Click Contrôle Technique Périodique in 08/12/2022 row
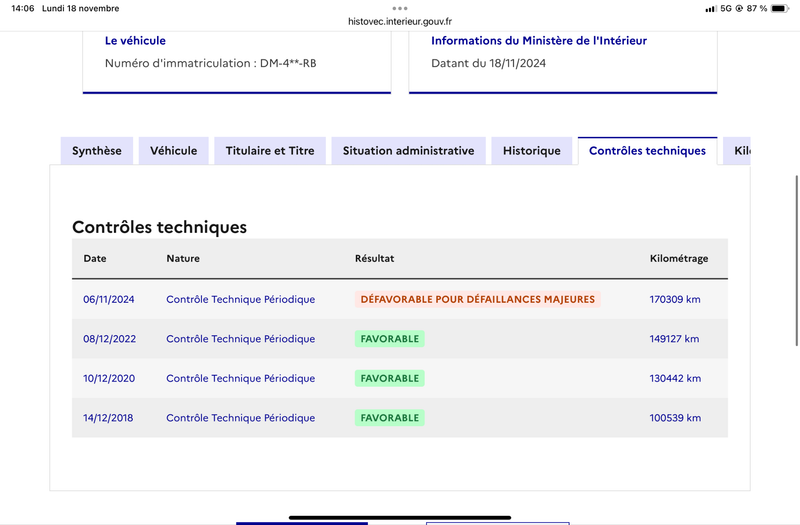 tap(240, 339)
